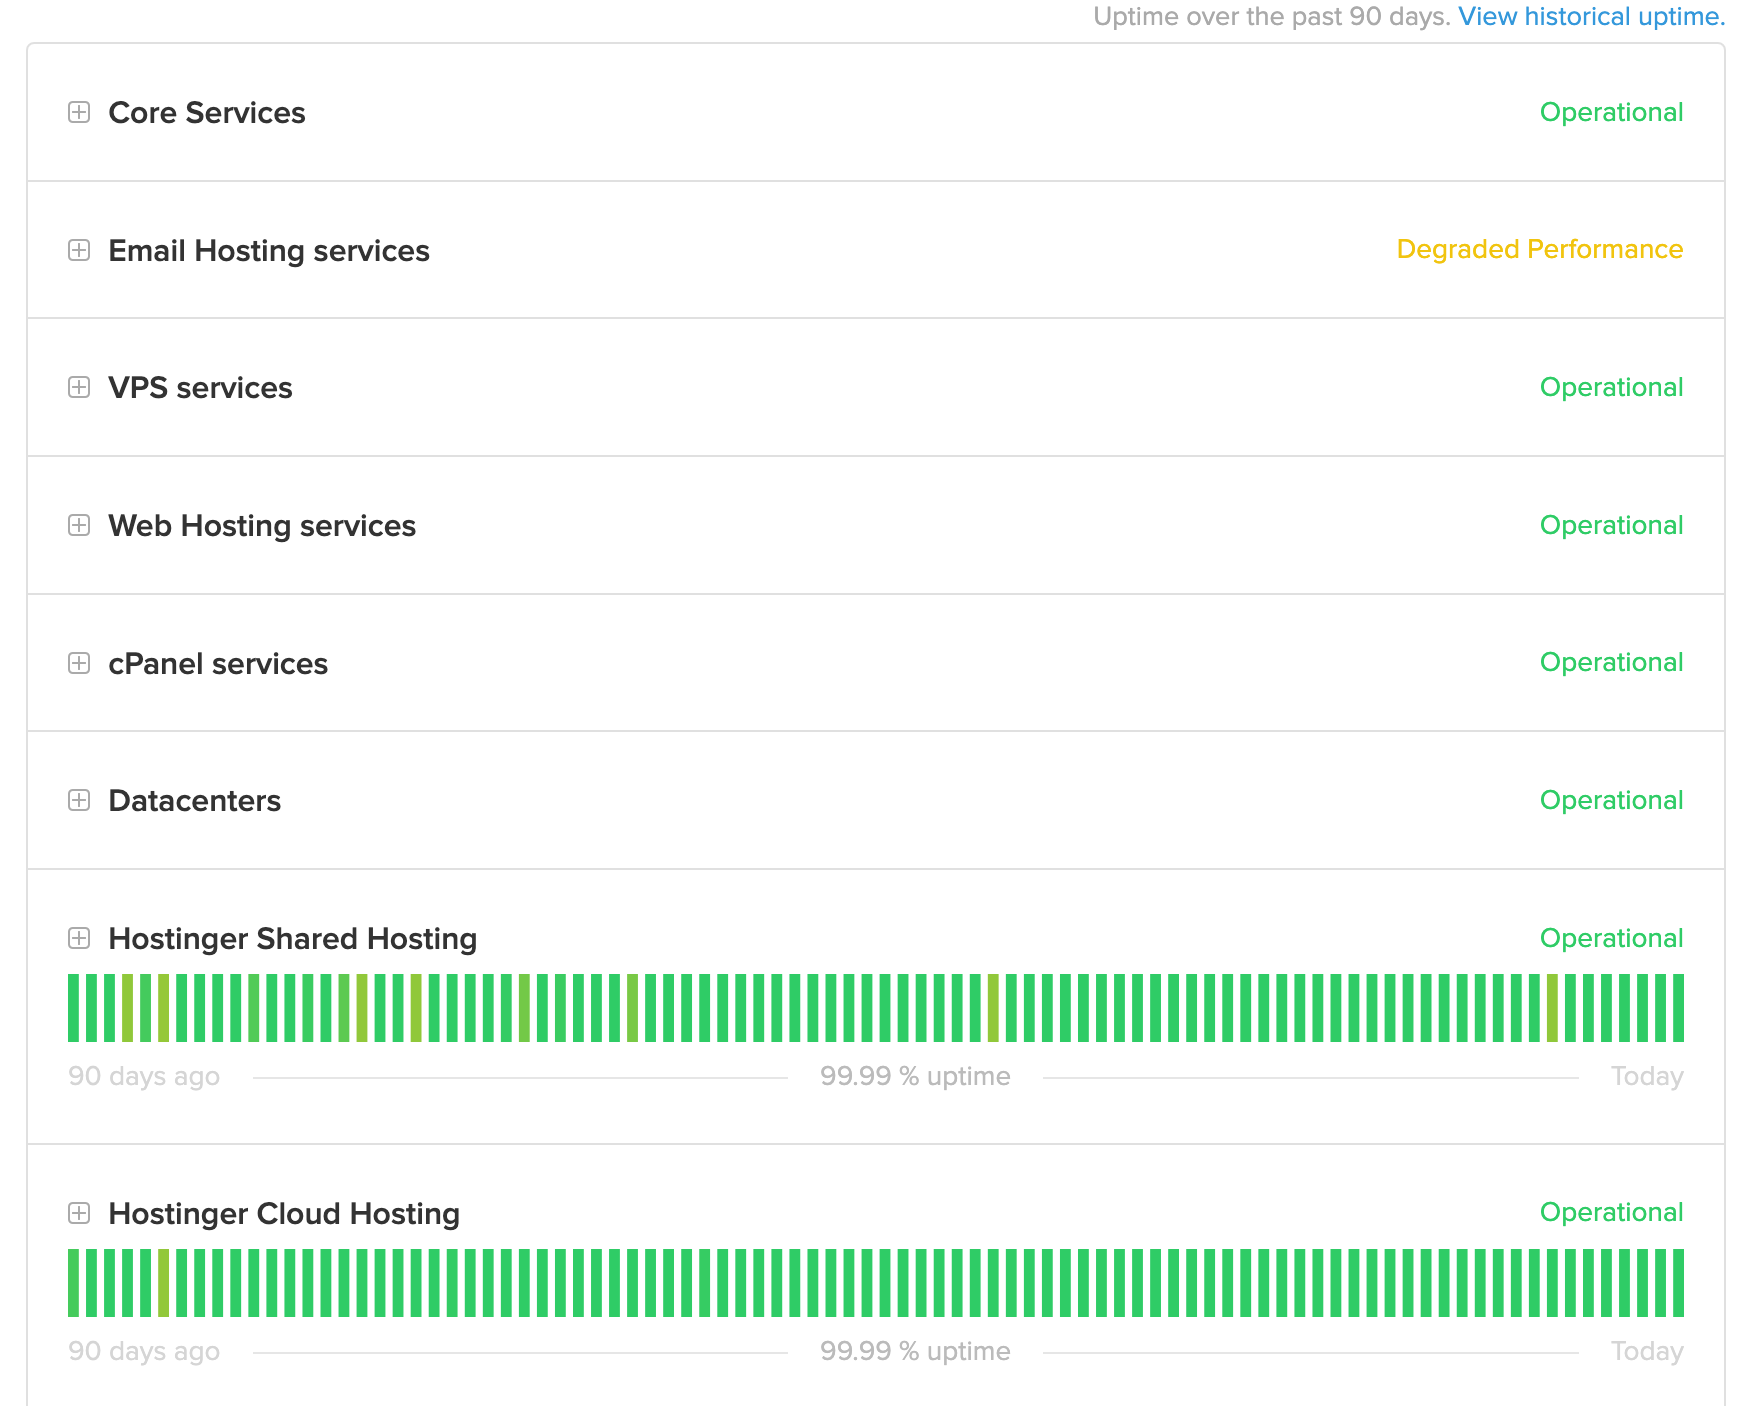The width and height of the screenshot is (1744, 1406).
Task: Click the last uptime bar of Cloud Hosting
Action: coord(1678,1283)
